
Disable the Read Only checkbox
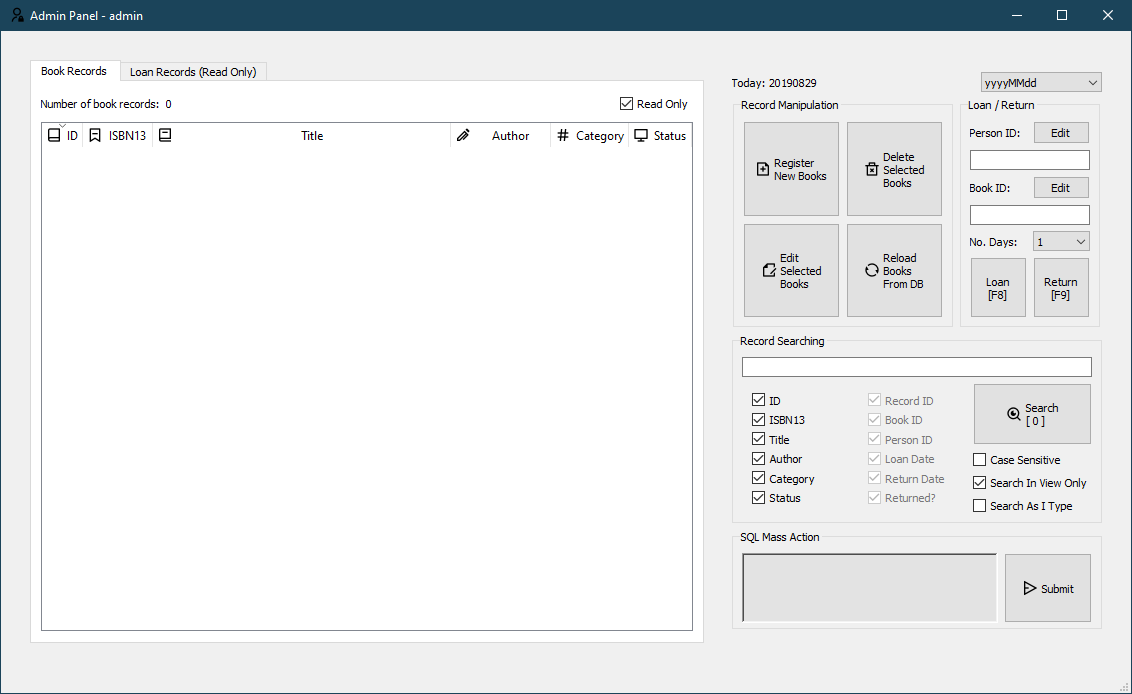click(x=626, y=103)
